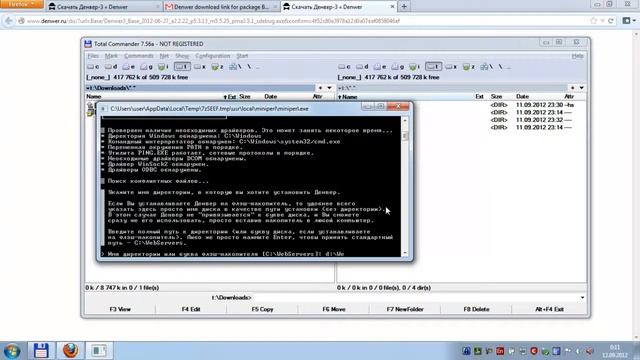Sort right panel by Date column

pyautogui.click(x=522, y=97)
